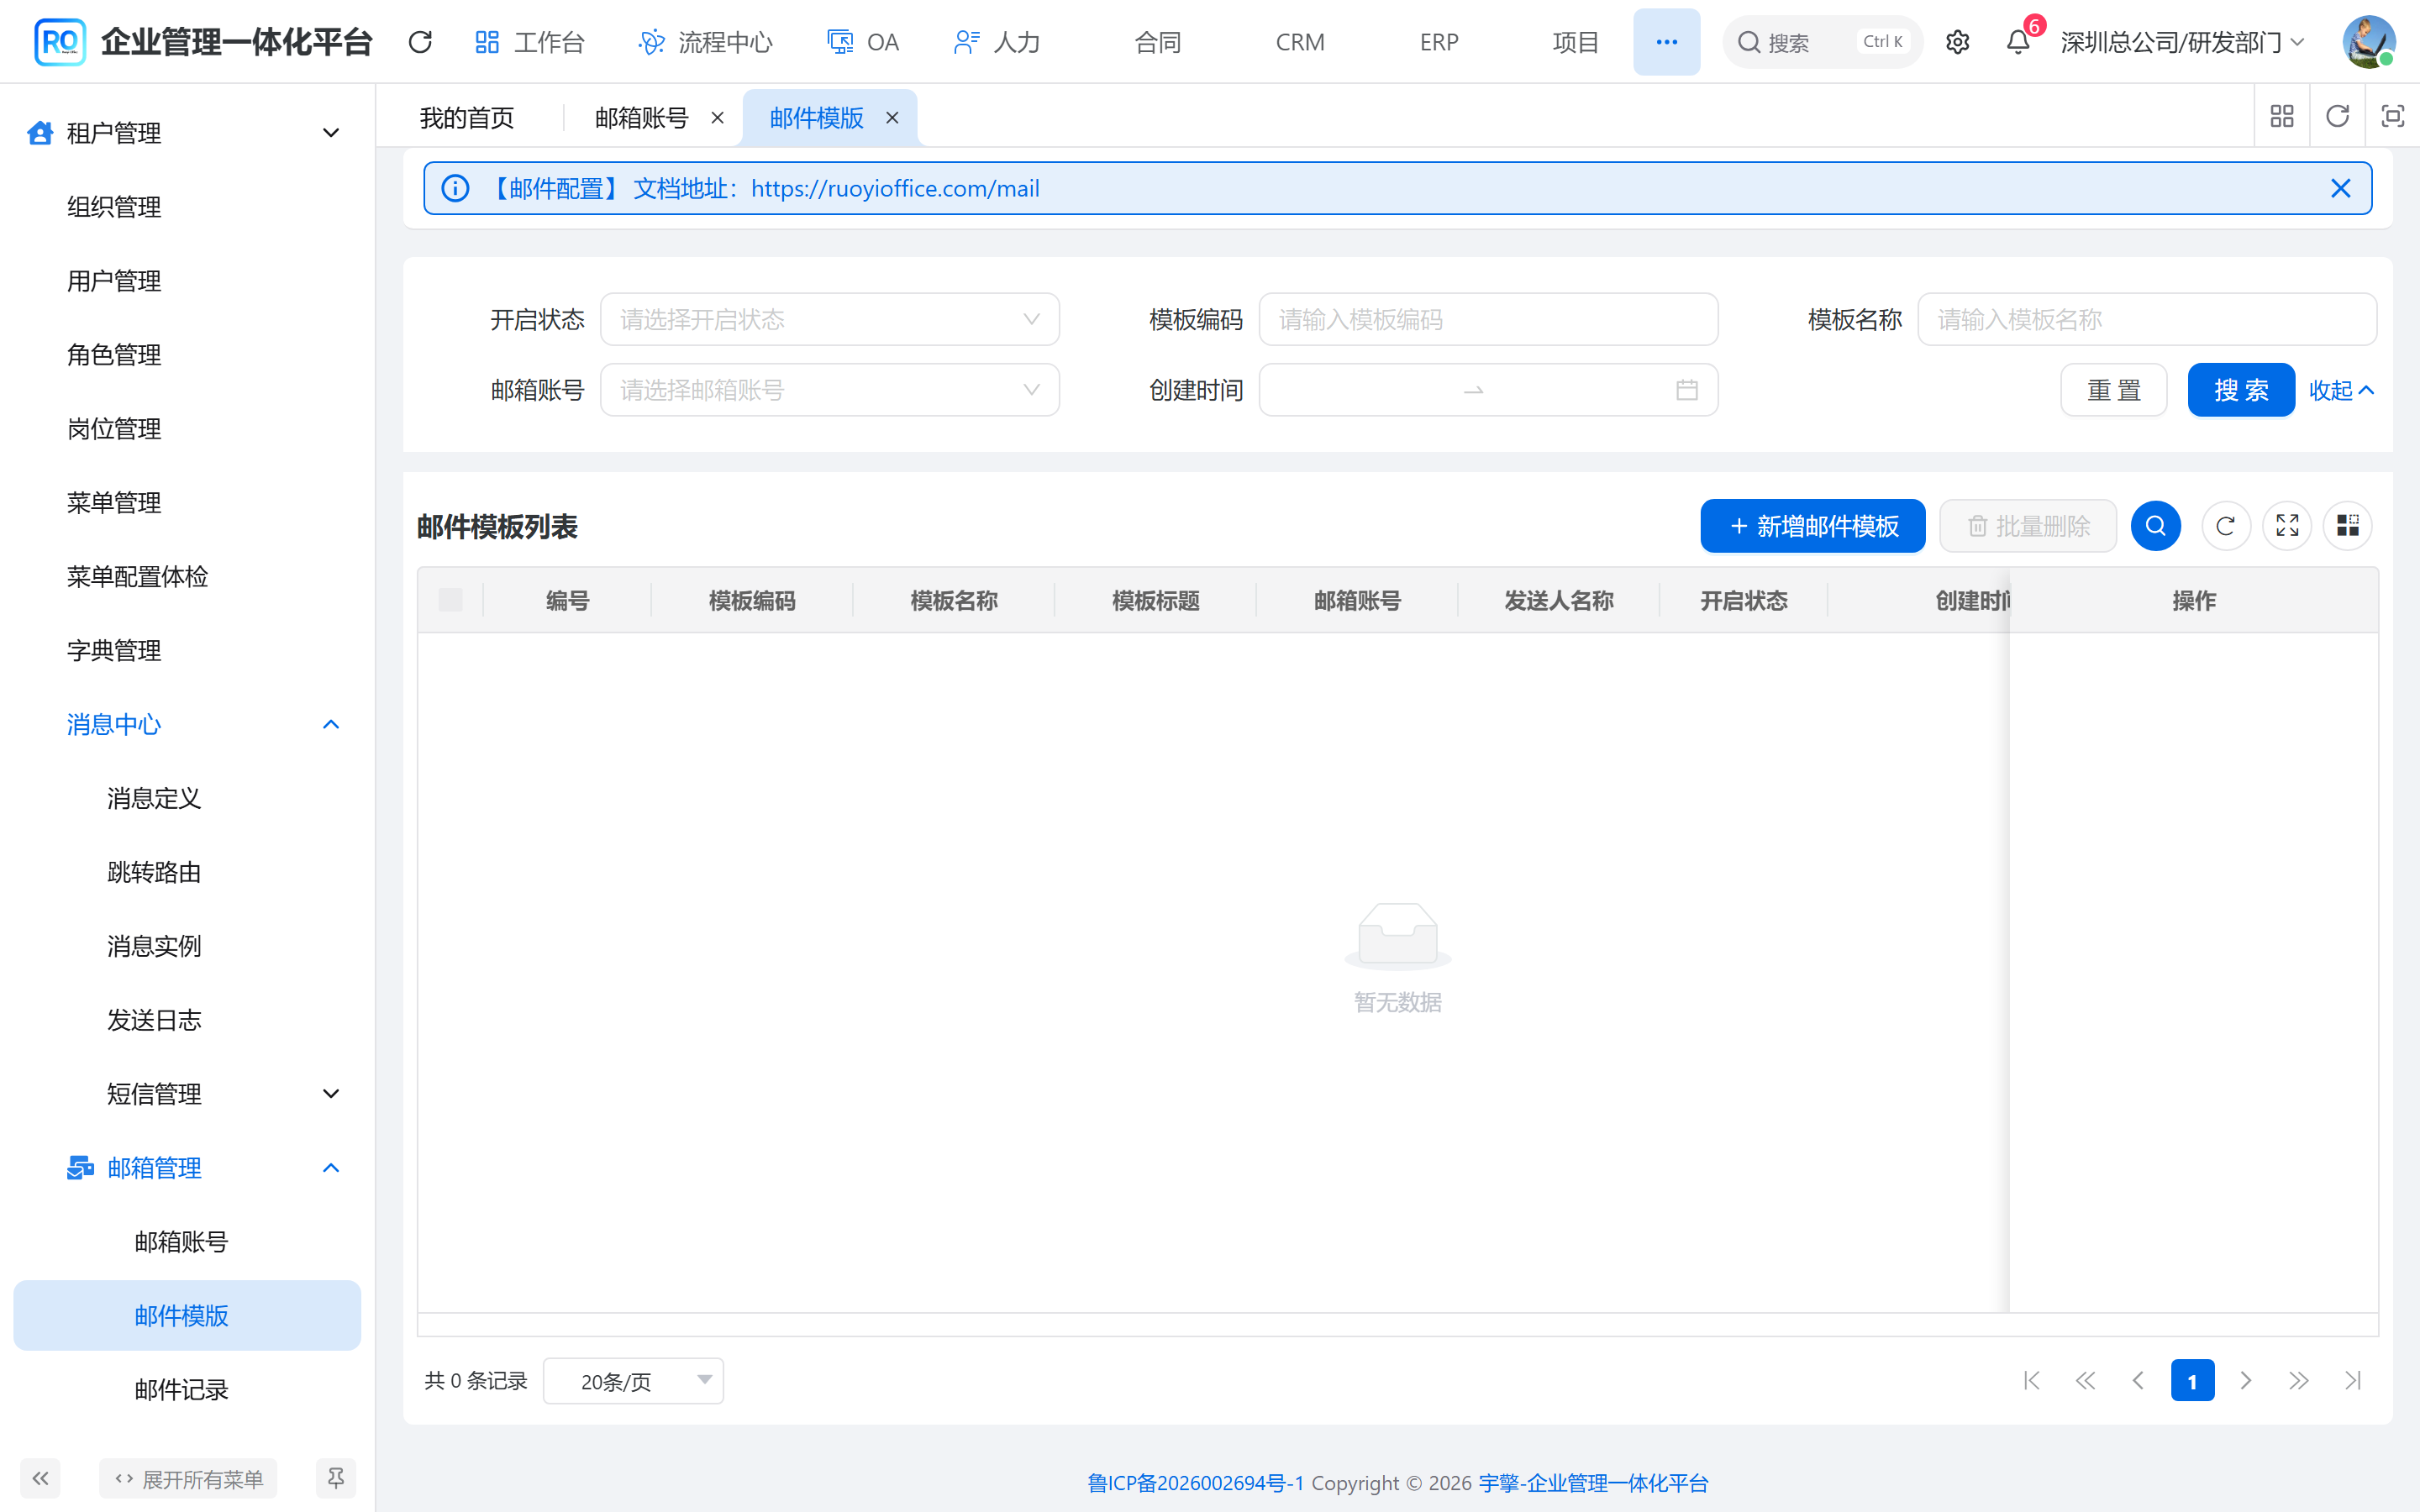Toggle the select-all checkbox in table header
This screenshot has height=1512, width=2420.
pyautogui.click(x=451, y=600)
